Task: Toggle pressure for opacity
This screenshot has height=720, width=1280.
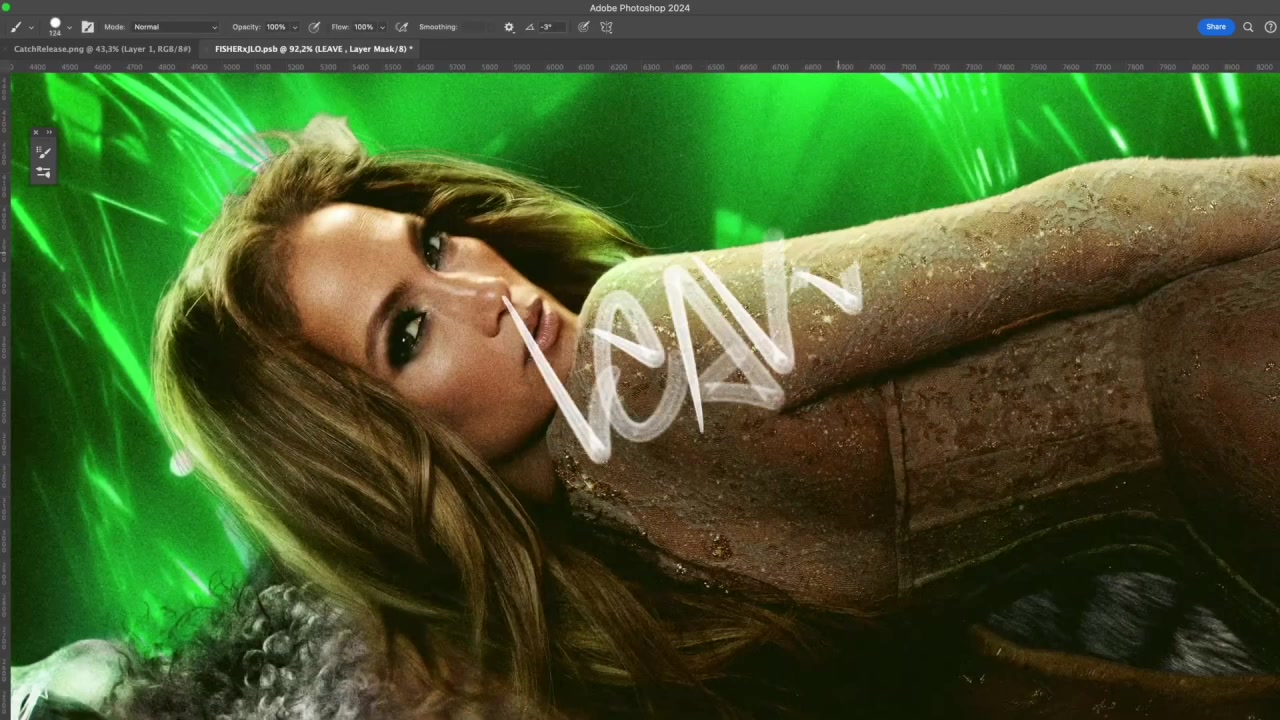Action: pyautogui.click(x=314, y=27)
